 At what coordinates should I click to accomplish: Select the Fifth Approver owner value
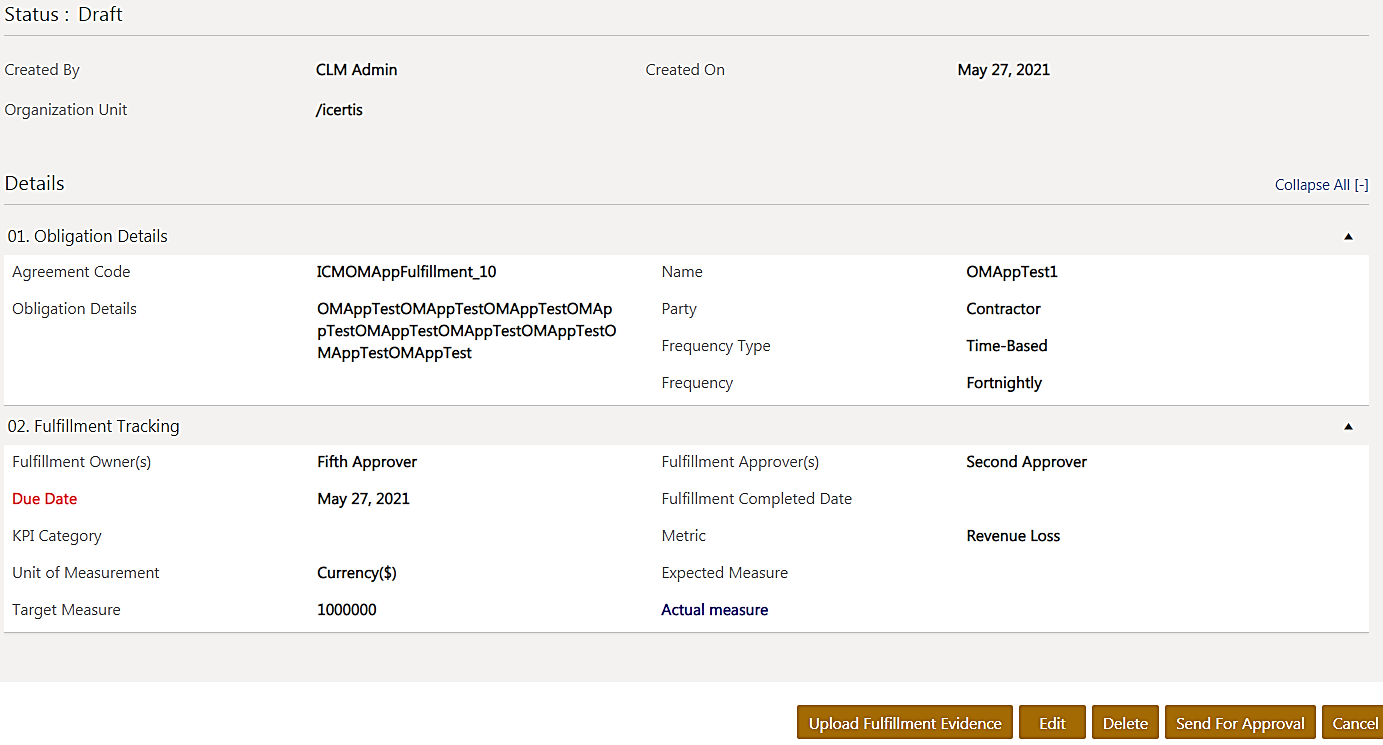[x=367, y=462]
